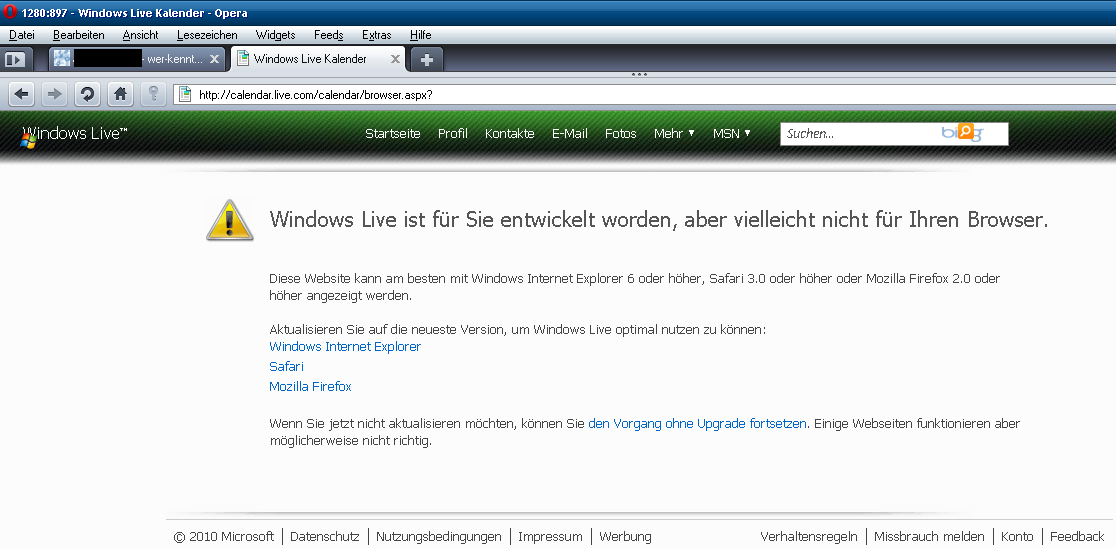Follow the Safari download link
1116x549 pixels.
tap(286, 367)
